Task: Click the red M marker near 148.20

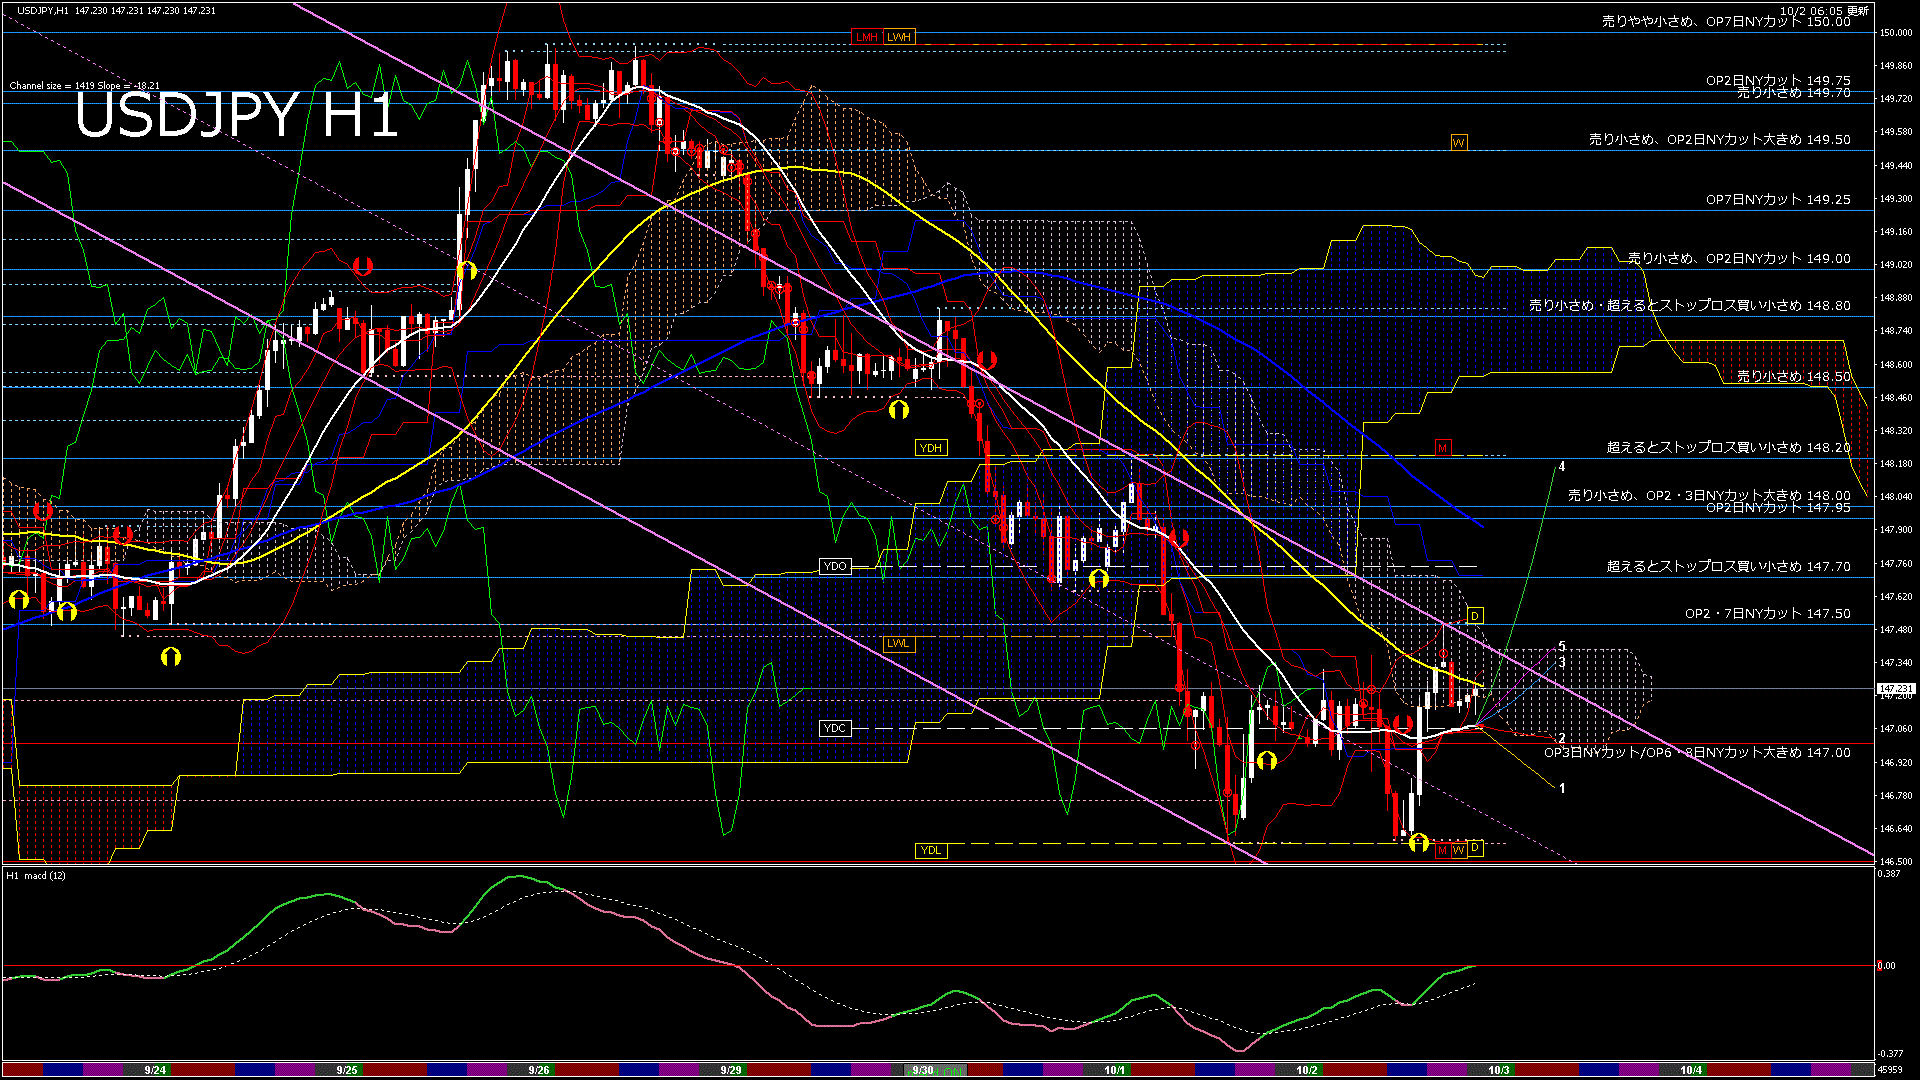Action: click(x=1442, y=448)
